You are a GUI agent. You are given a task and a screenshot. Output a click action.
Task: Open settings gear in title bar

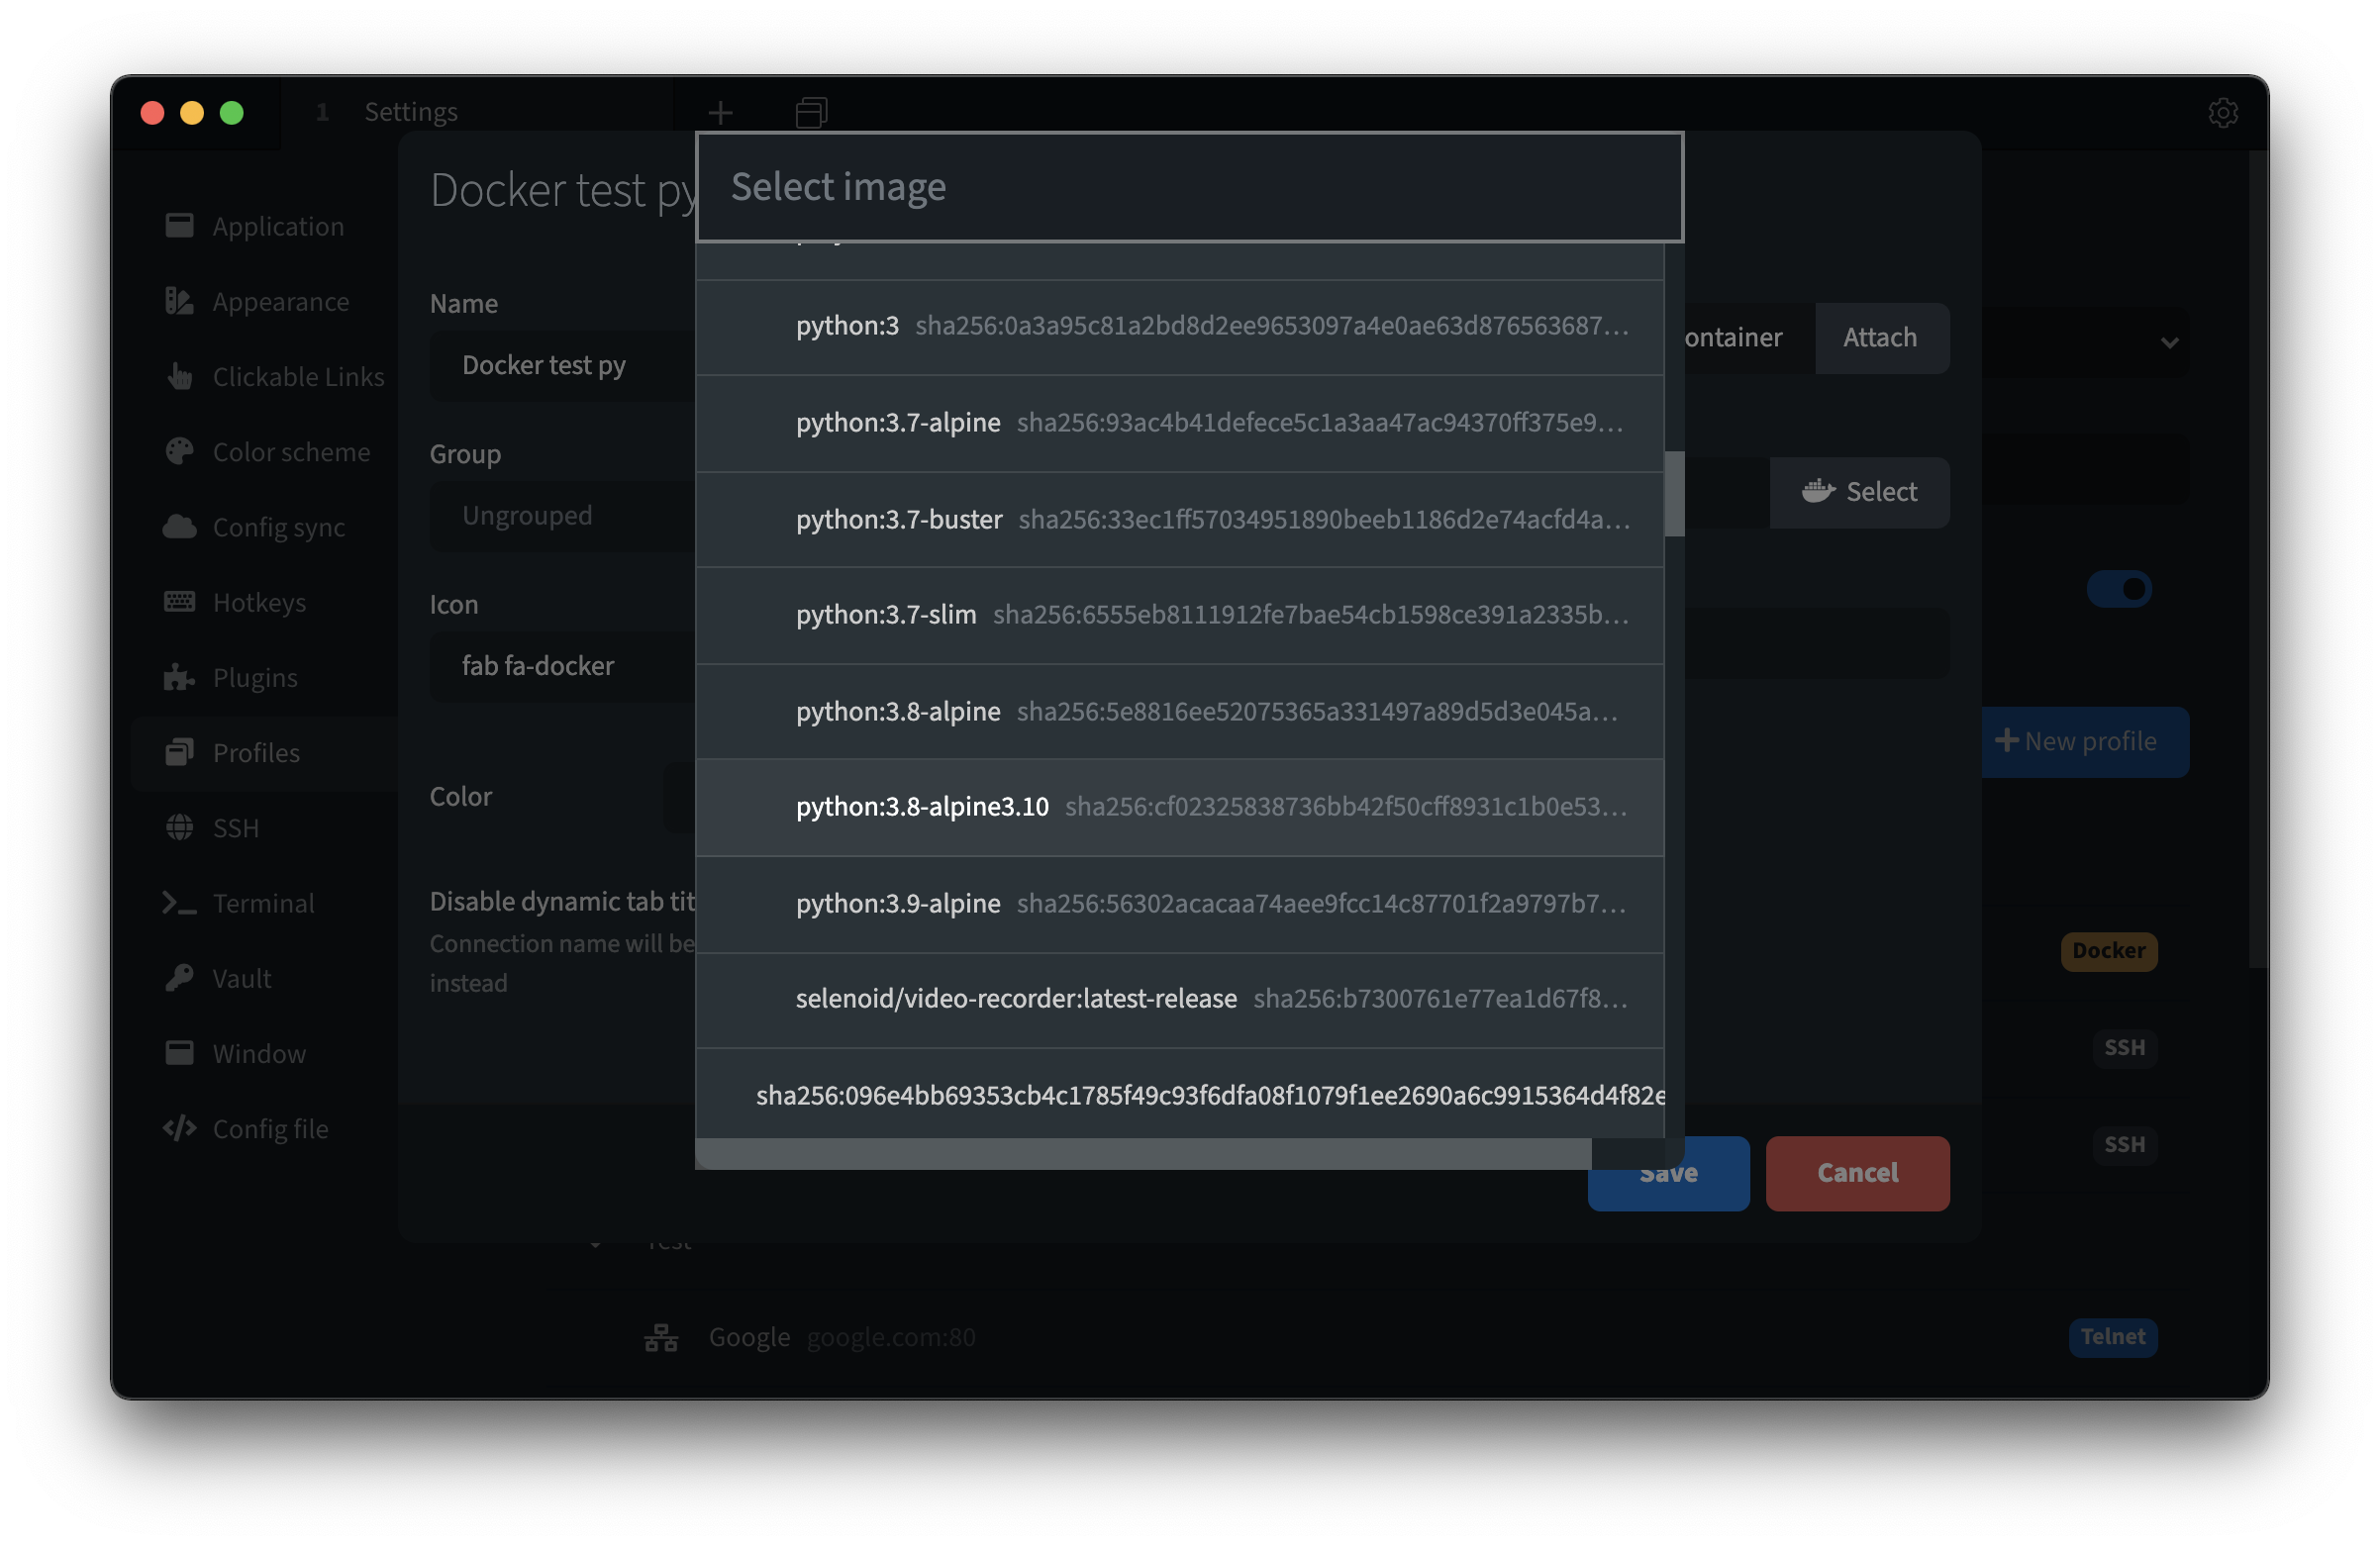tap(2222, 112)
